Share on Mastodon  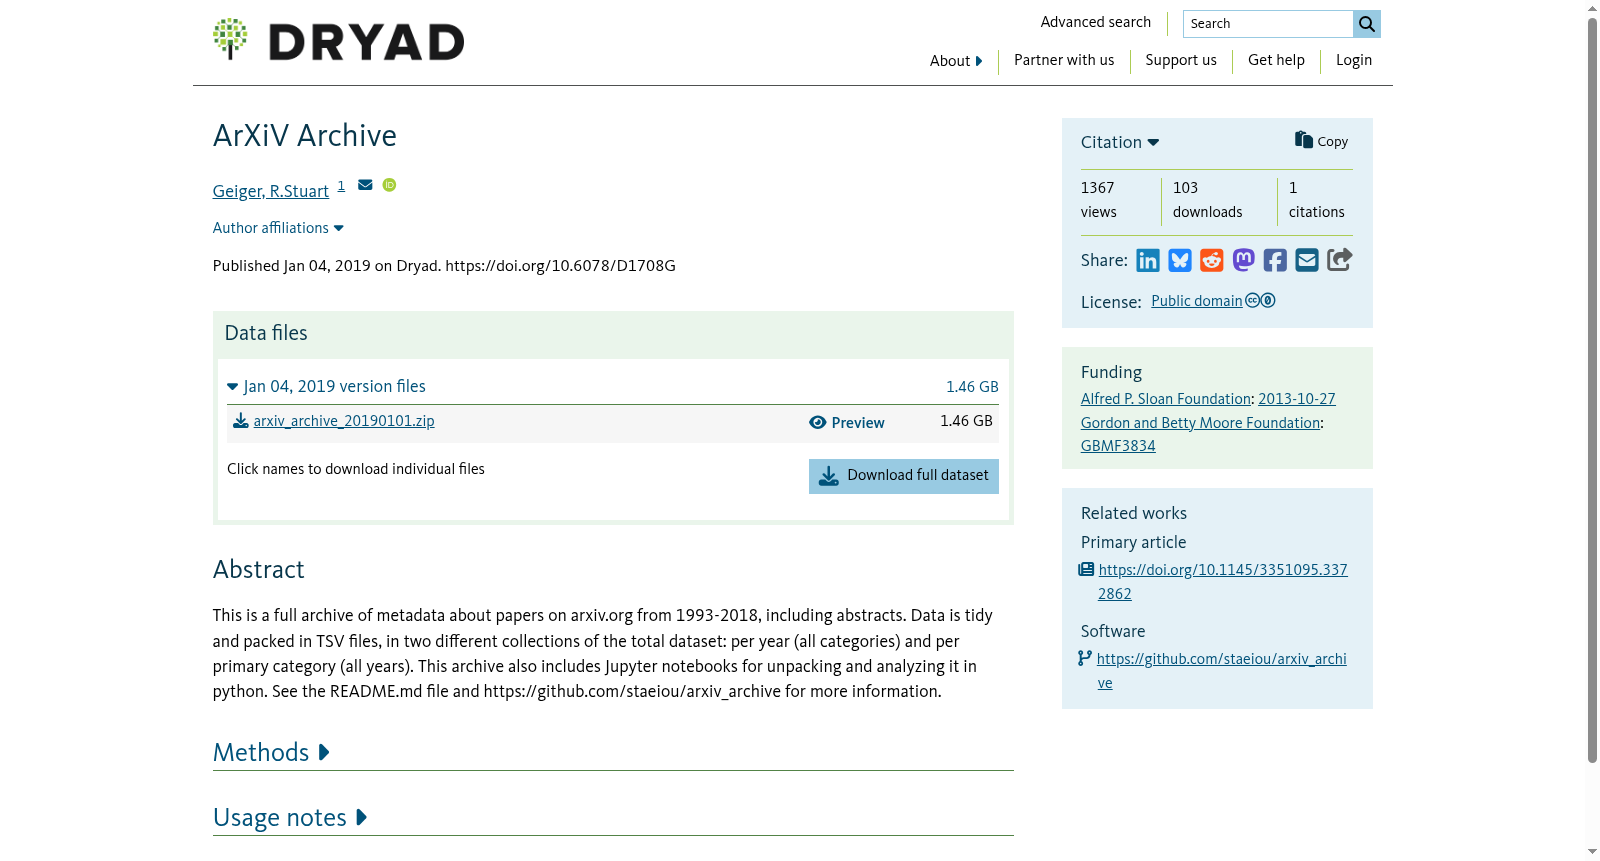click(x=1244, y=260)
